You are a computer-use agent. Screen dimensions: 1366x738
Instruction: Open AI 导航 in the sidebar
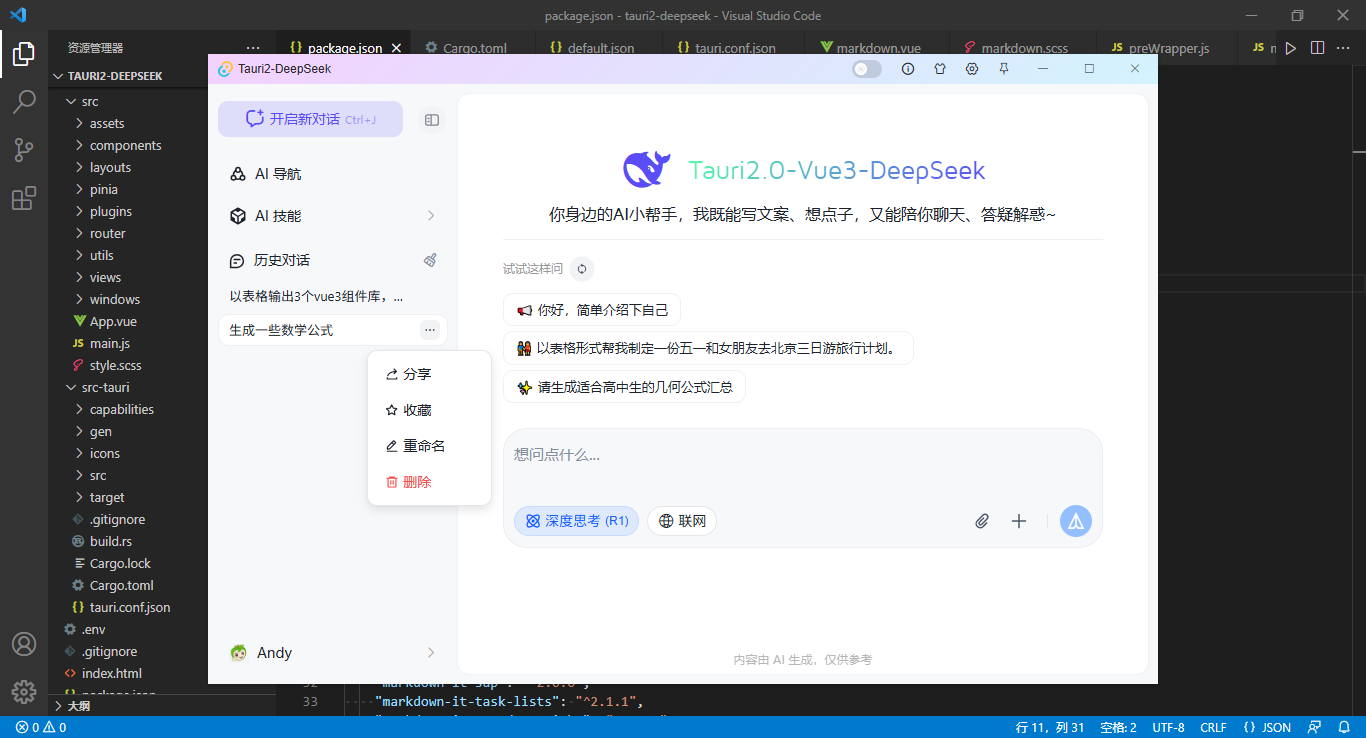pos(332,174)
